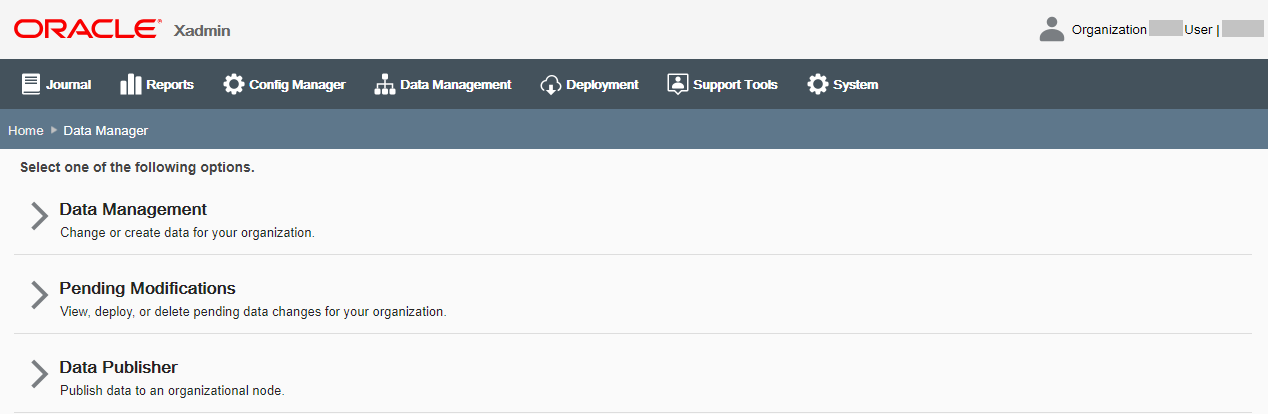The image size is (1268, 414).
Task: Click the Support Tools person icon
Action: tap(678, 84)
